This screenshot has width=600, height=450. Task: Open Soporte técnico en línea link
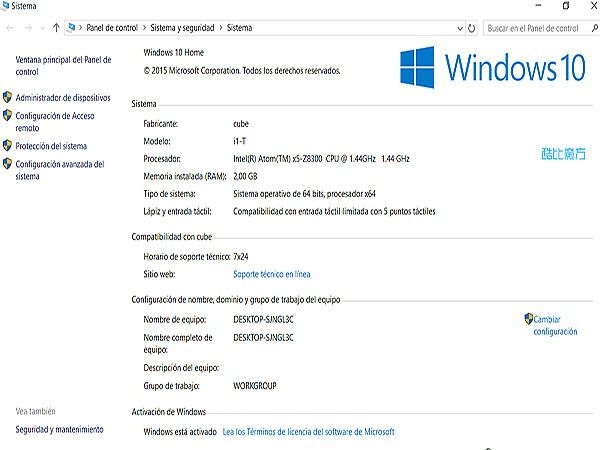click(272, 274)
